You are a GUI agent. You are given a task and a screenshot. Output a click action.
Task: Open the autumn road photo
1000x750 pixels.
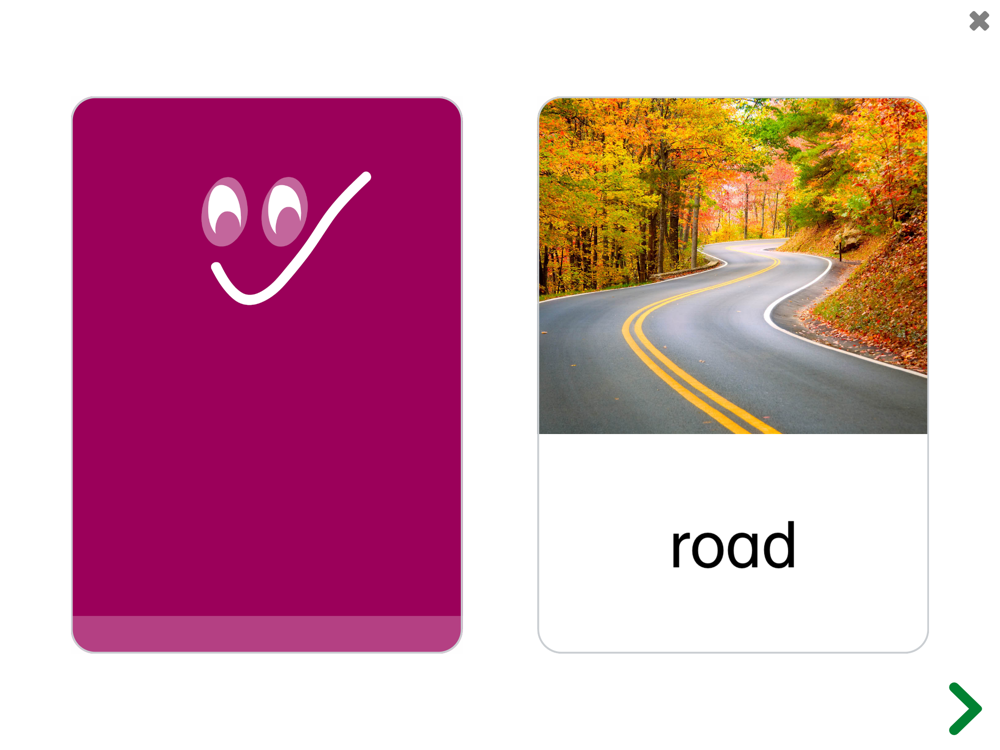click(733, 266)
